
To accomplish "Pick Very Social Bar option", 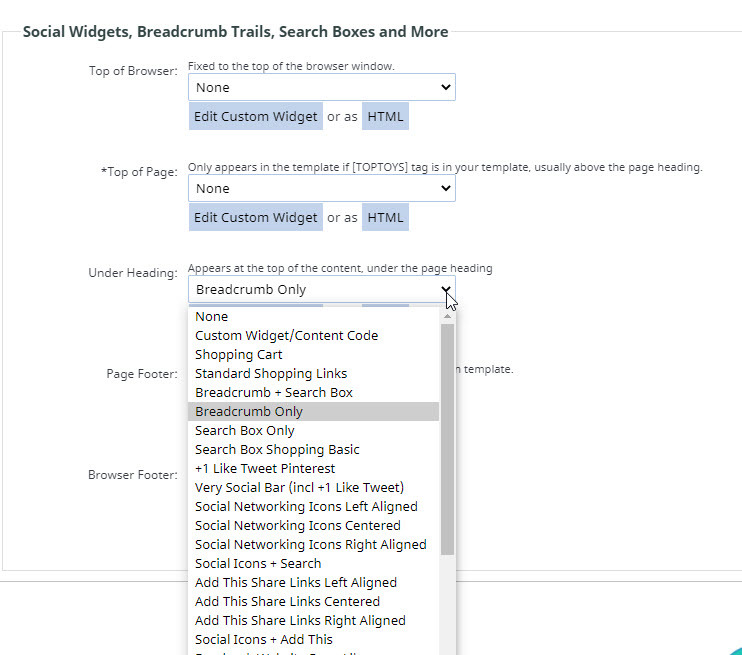I will point(299,488).
